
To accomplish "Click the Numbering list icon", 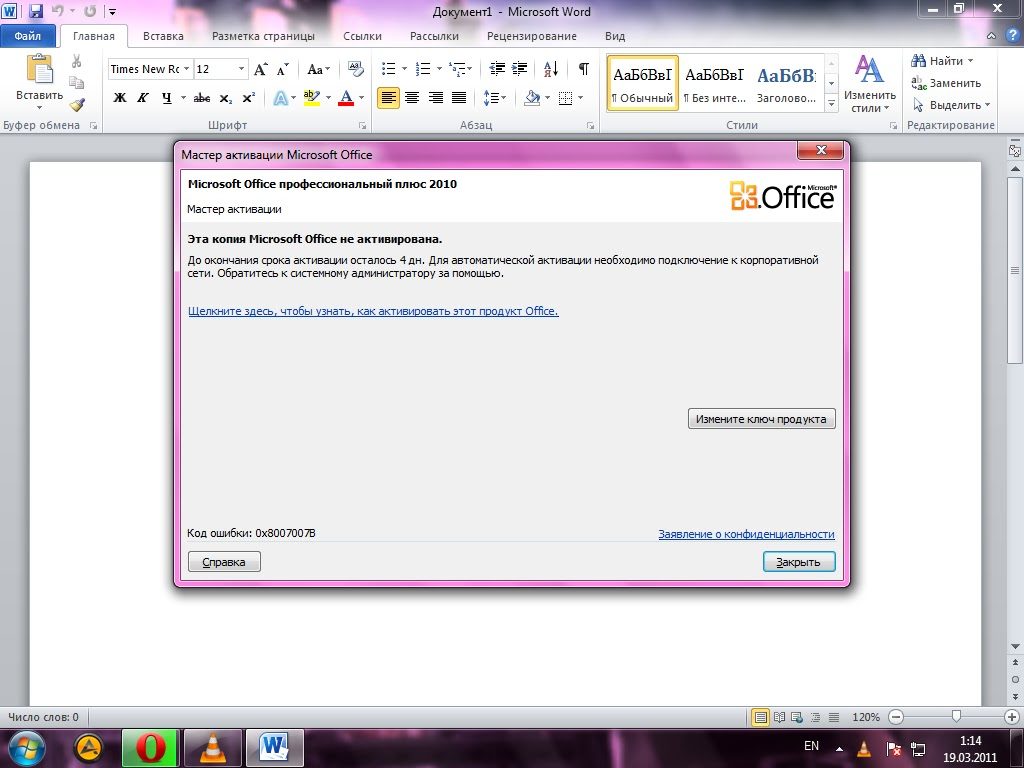I will 423,69.
